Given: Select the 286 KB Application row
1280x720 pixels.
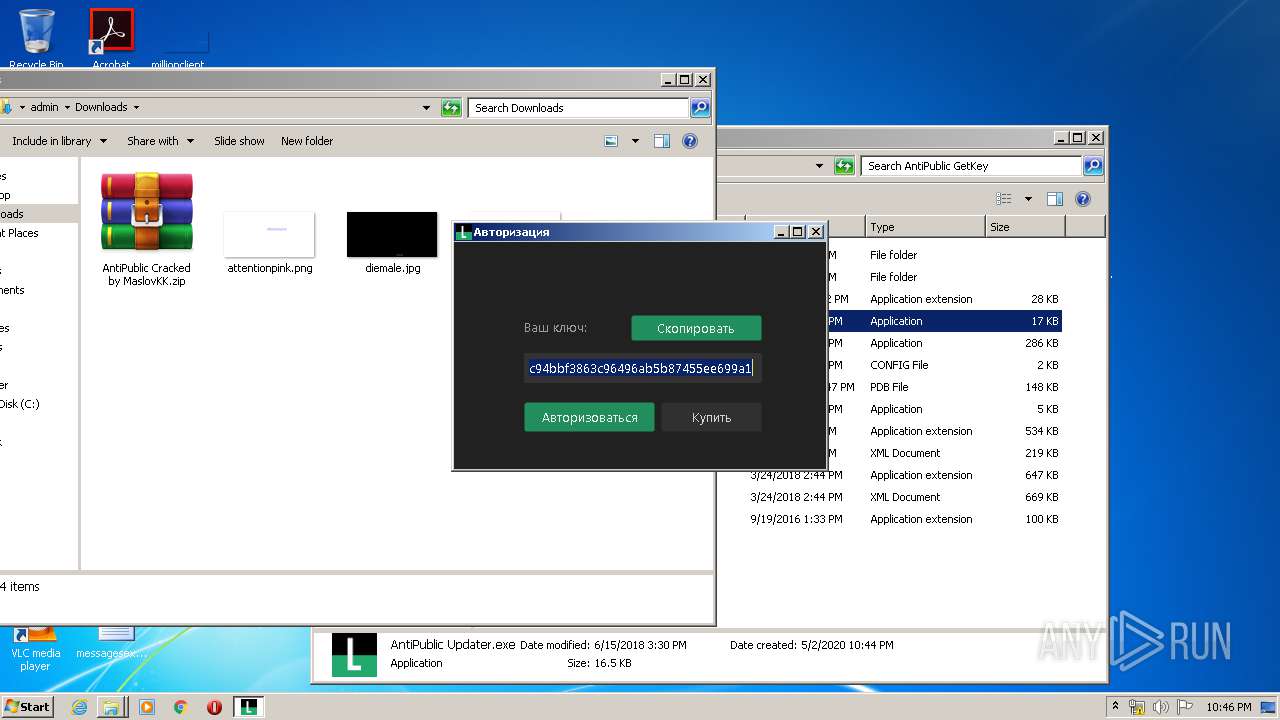Looking at the screenshot, I should 944,343.
